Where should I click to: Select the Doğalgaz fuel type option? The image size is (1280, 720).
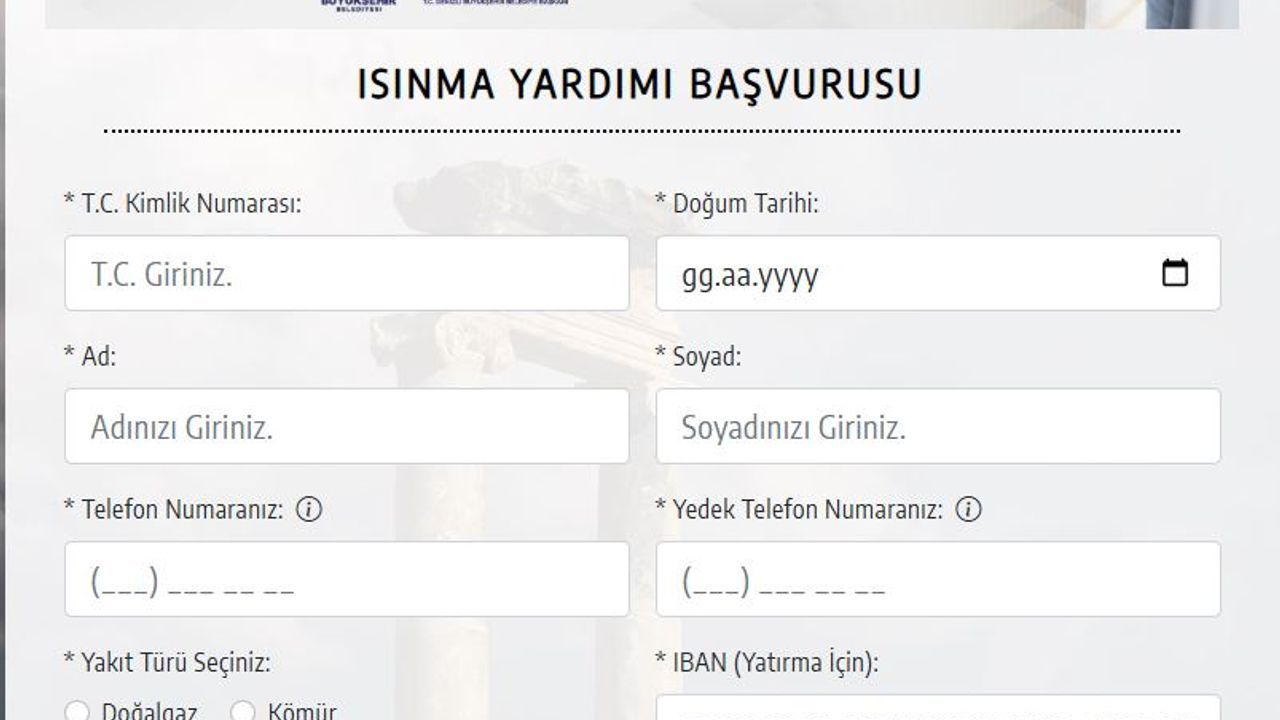[77, 712]
